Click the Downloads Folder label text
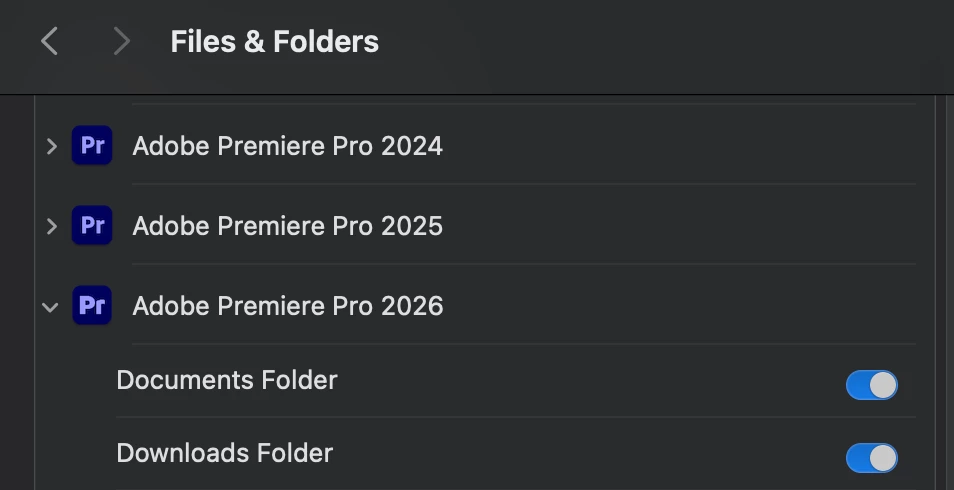Viewport: 954px width, 490px height. click(225, 453)
